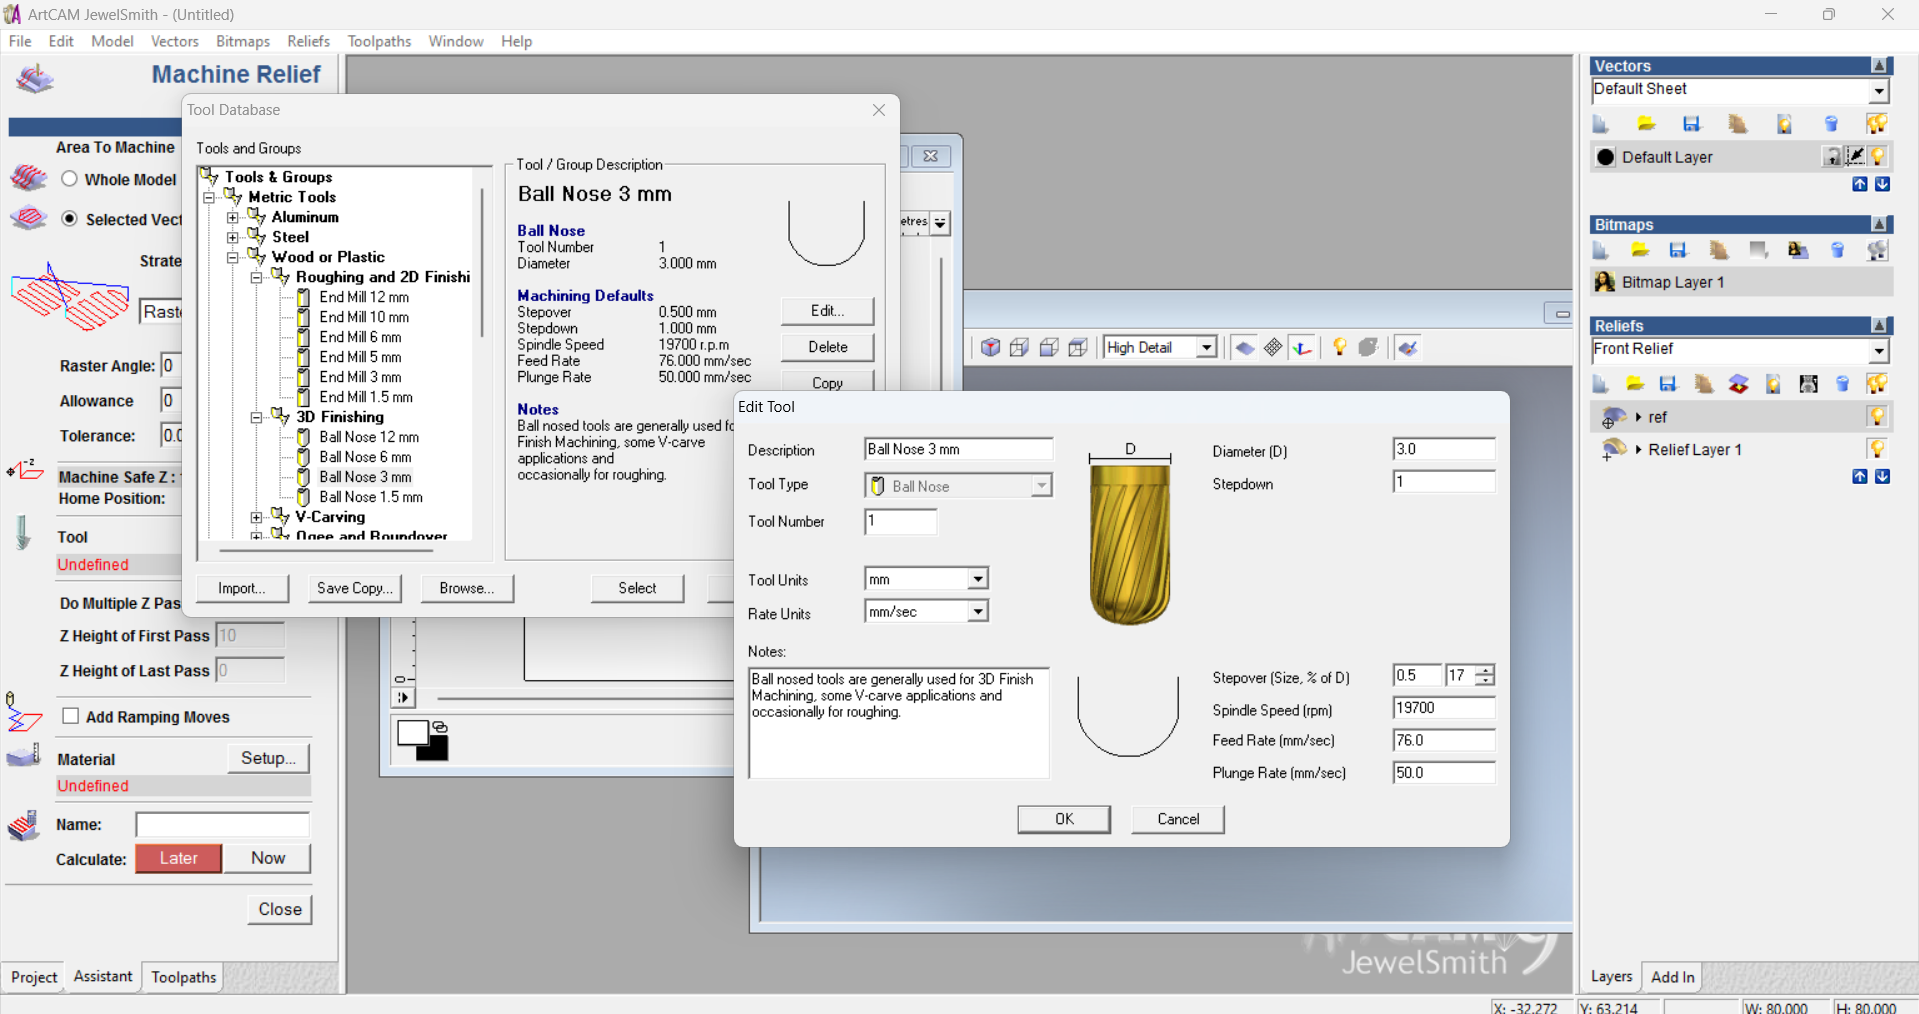Click the snapping arrow icon on Default Layer
Screen dimensions: 1919x1014
(1855, 157)
